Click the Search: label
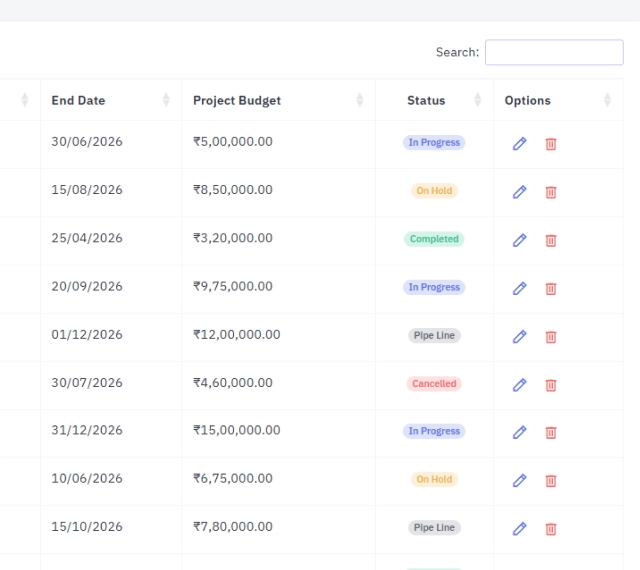The image size is (640, 570). (x=458, y=52)
